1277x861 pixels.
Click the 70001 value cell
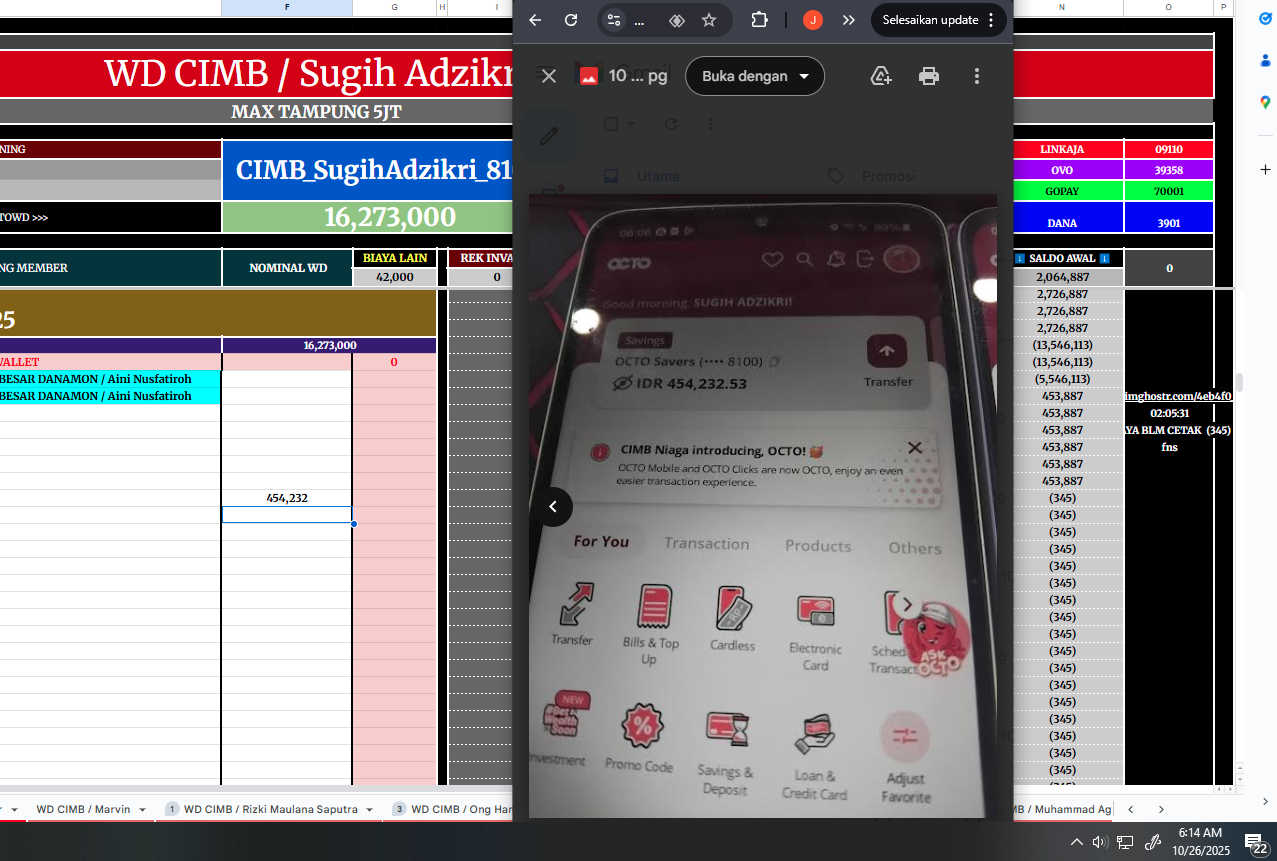click(x=1168, y=190)
